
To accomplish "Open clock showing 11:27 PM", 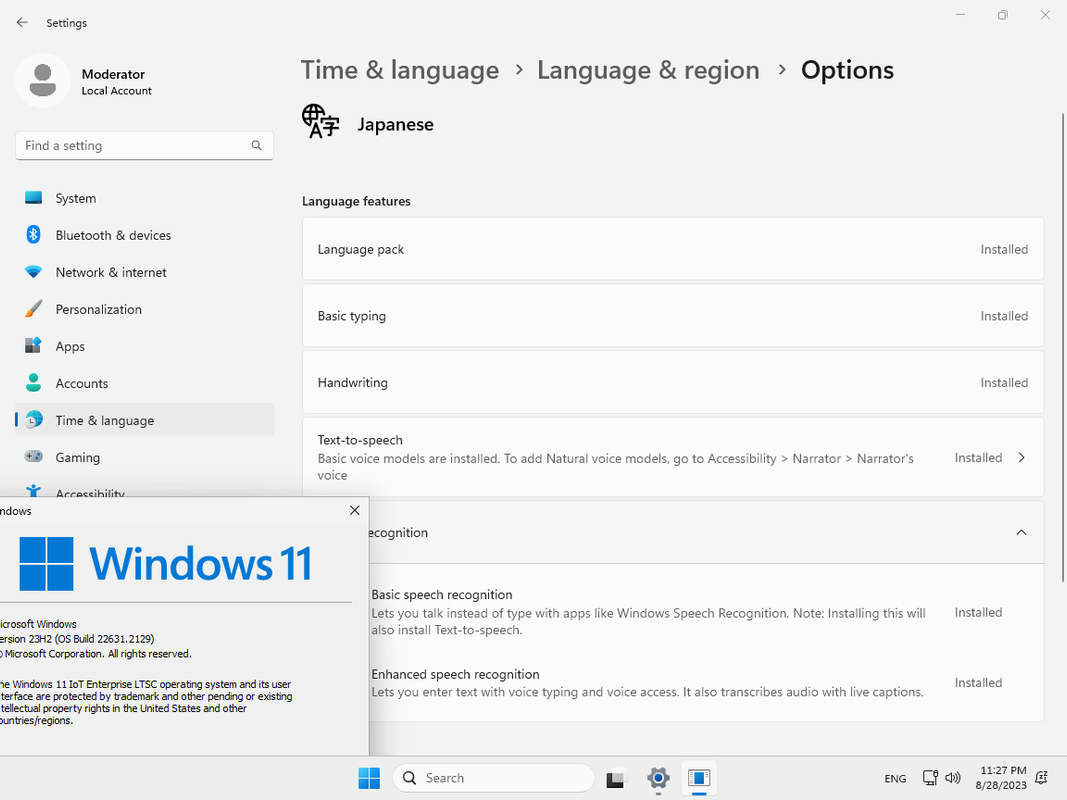I will coord(1002,778).
